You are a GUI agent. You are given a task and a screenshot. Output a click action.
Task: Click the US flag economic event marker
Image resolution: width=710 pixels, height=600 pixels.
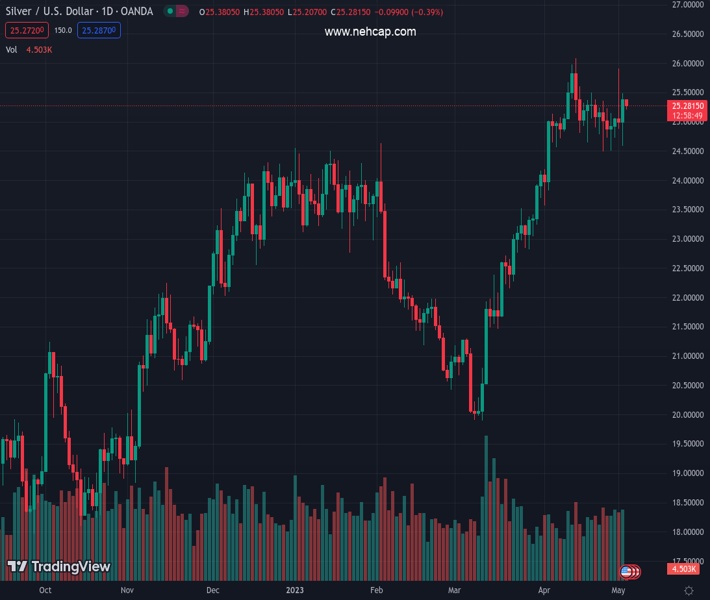(x=628, y=571)
